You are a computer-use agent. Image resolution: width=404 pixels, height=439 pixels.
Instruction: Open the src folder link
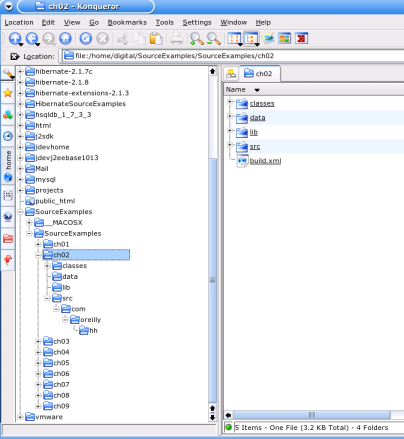point(255,147)
